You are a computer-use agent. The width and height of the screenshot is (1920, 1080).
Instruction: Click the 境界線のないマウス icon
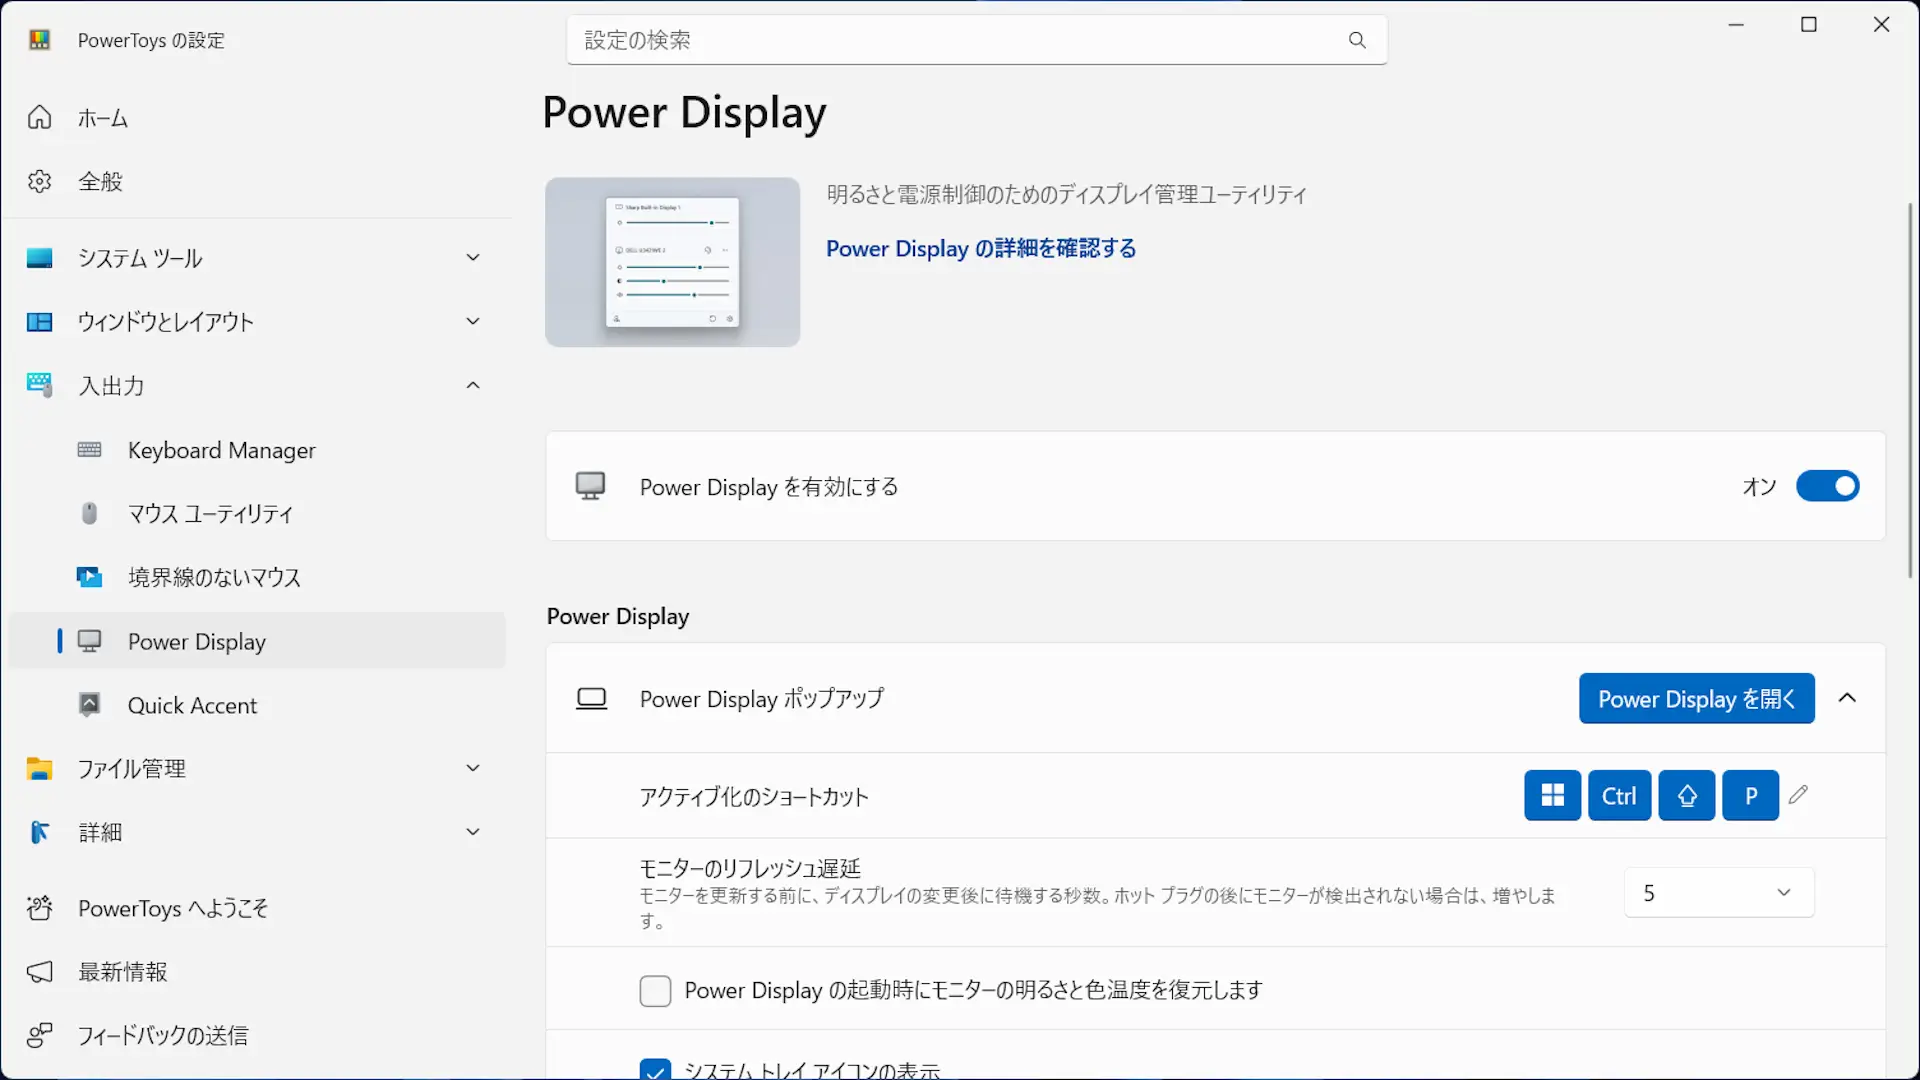(89, 577)
